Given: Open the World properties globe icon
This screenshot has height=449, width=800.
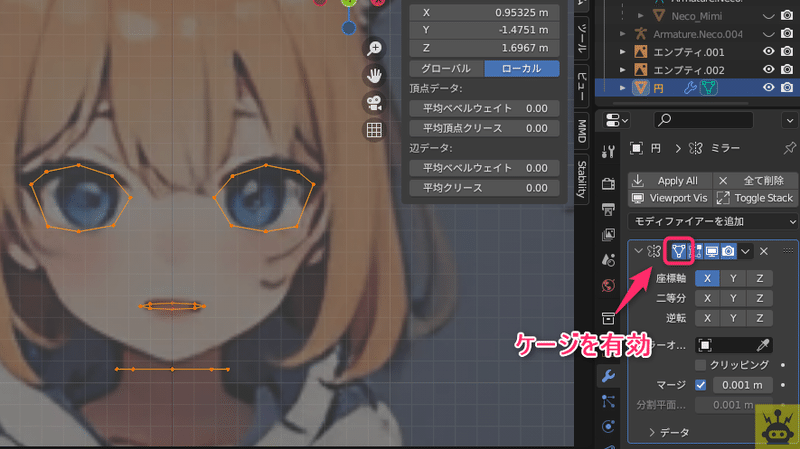Looking at the screenshot, I should pyautogui.click(x=608, y=285).
